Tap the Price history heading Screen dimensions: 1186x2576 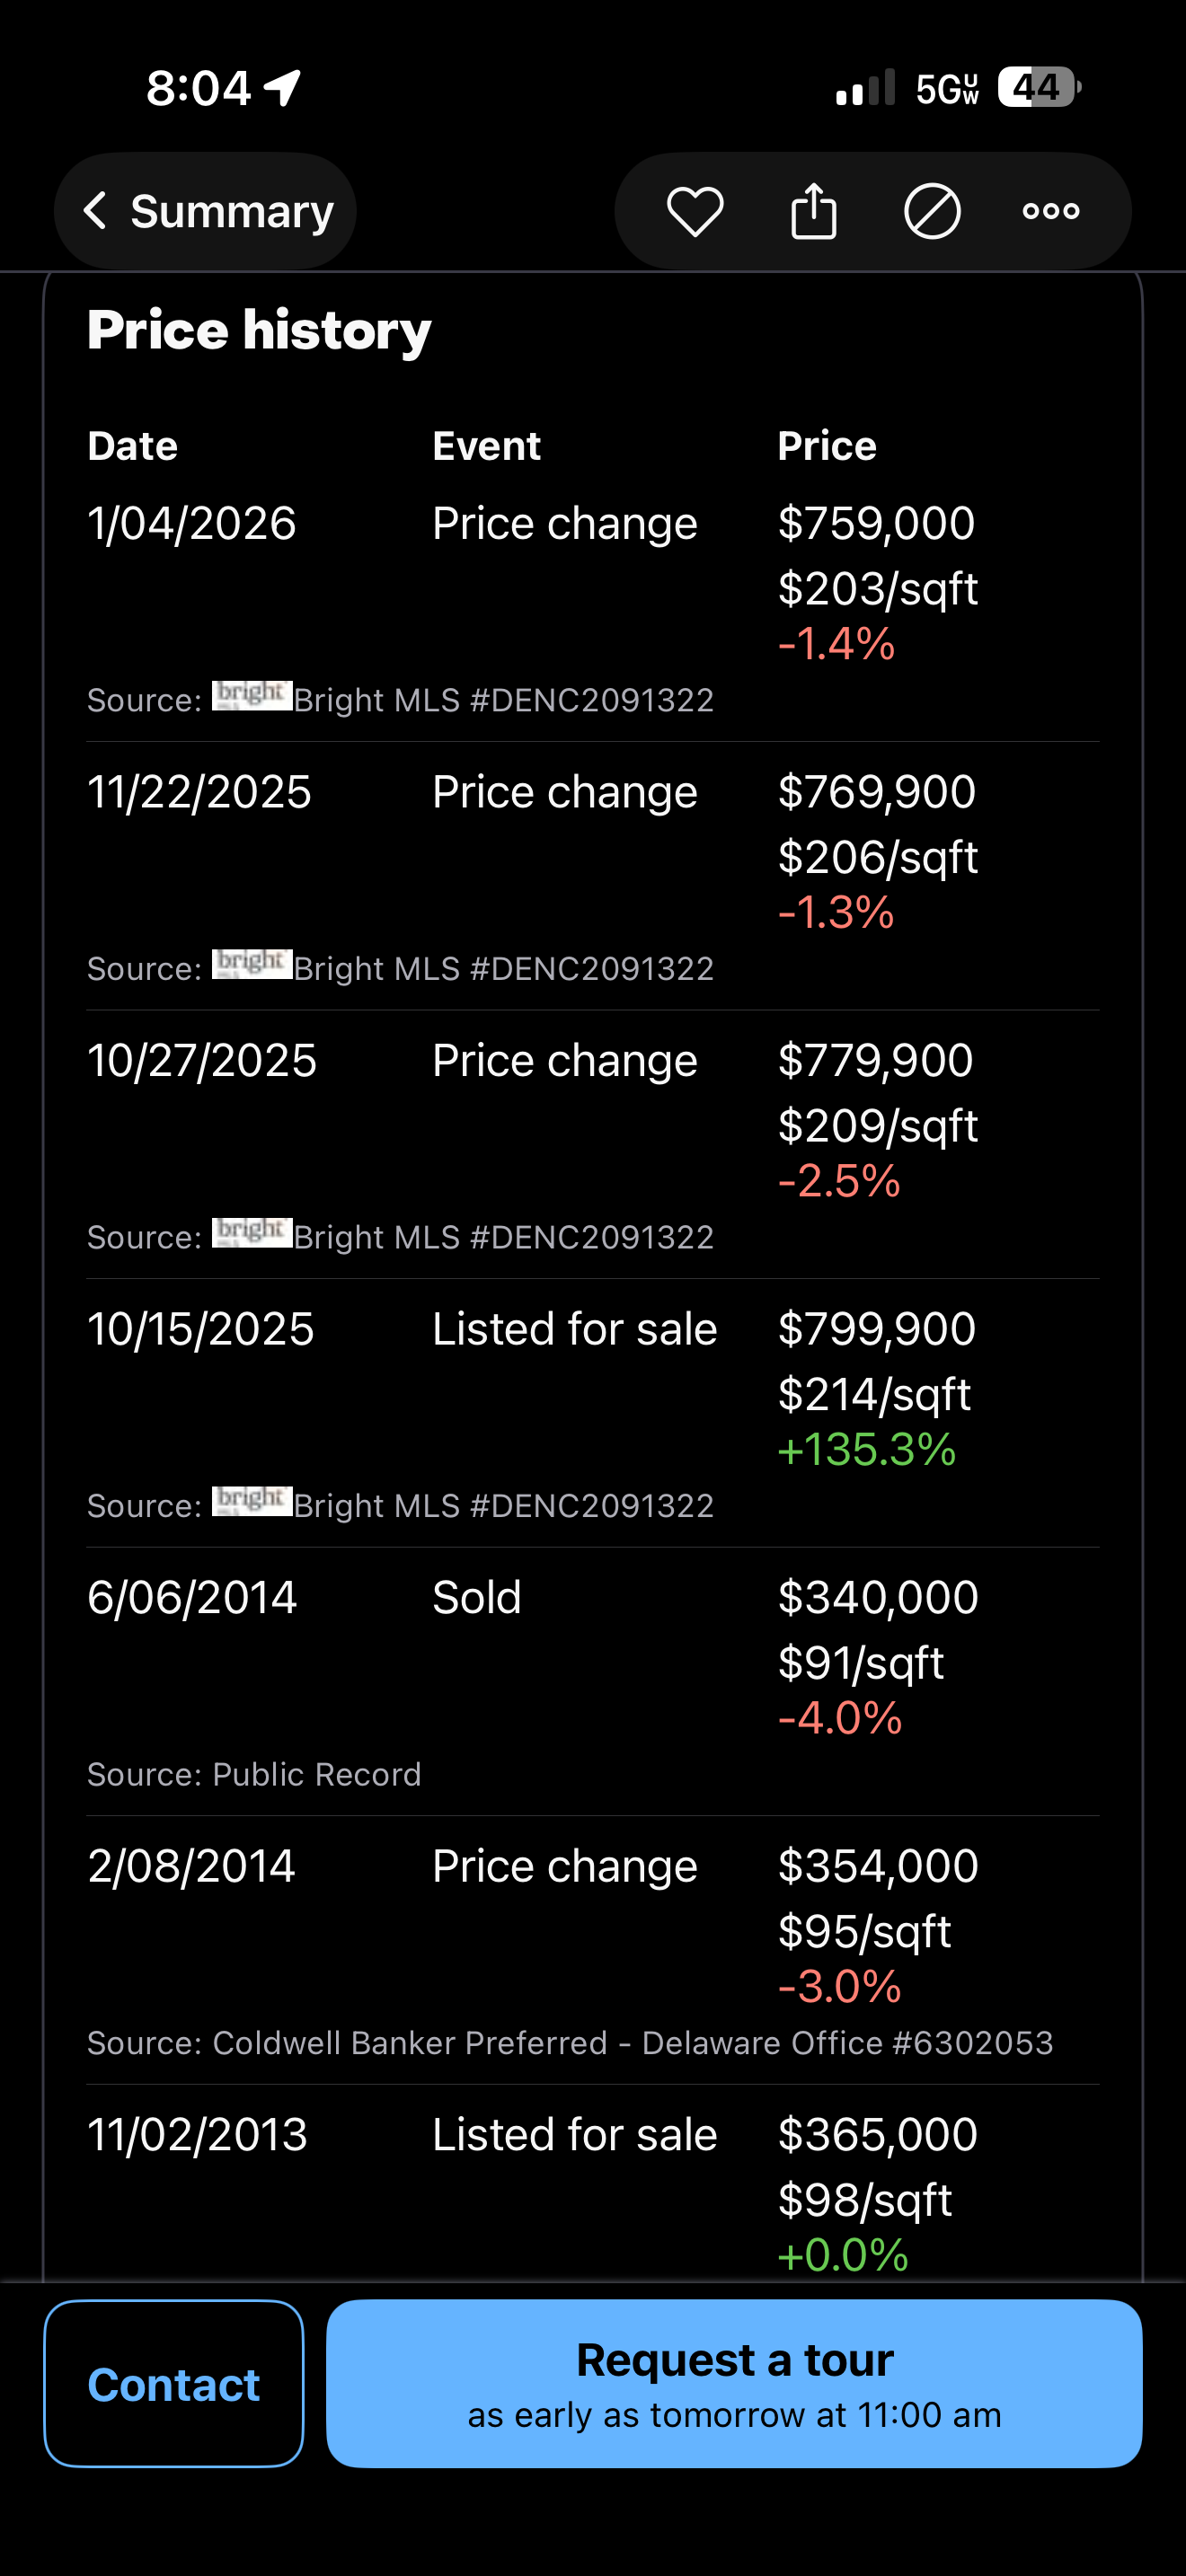(x=259, y=330)
